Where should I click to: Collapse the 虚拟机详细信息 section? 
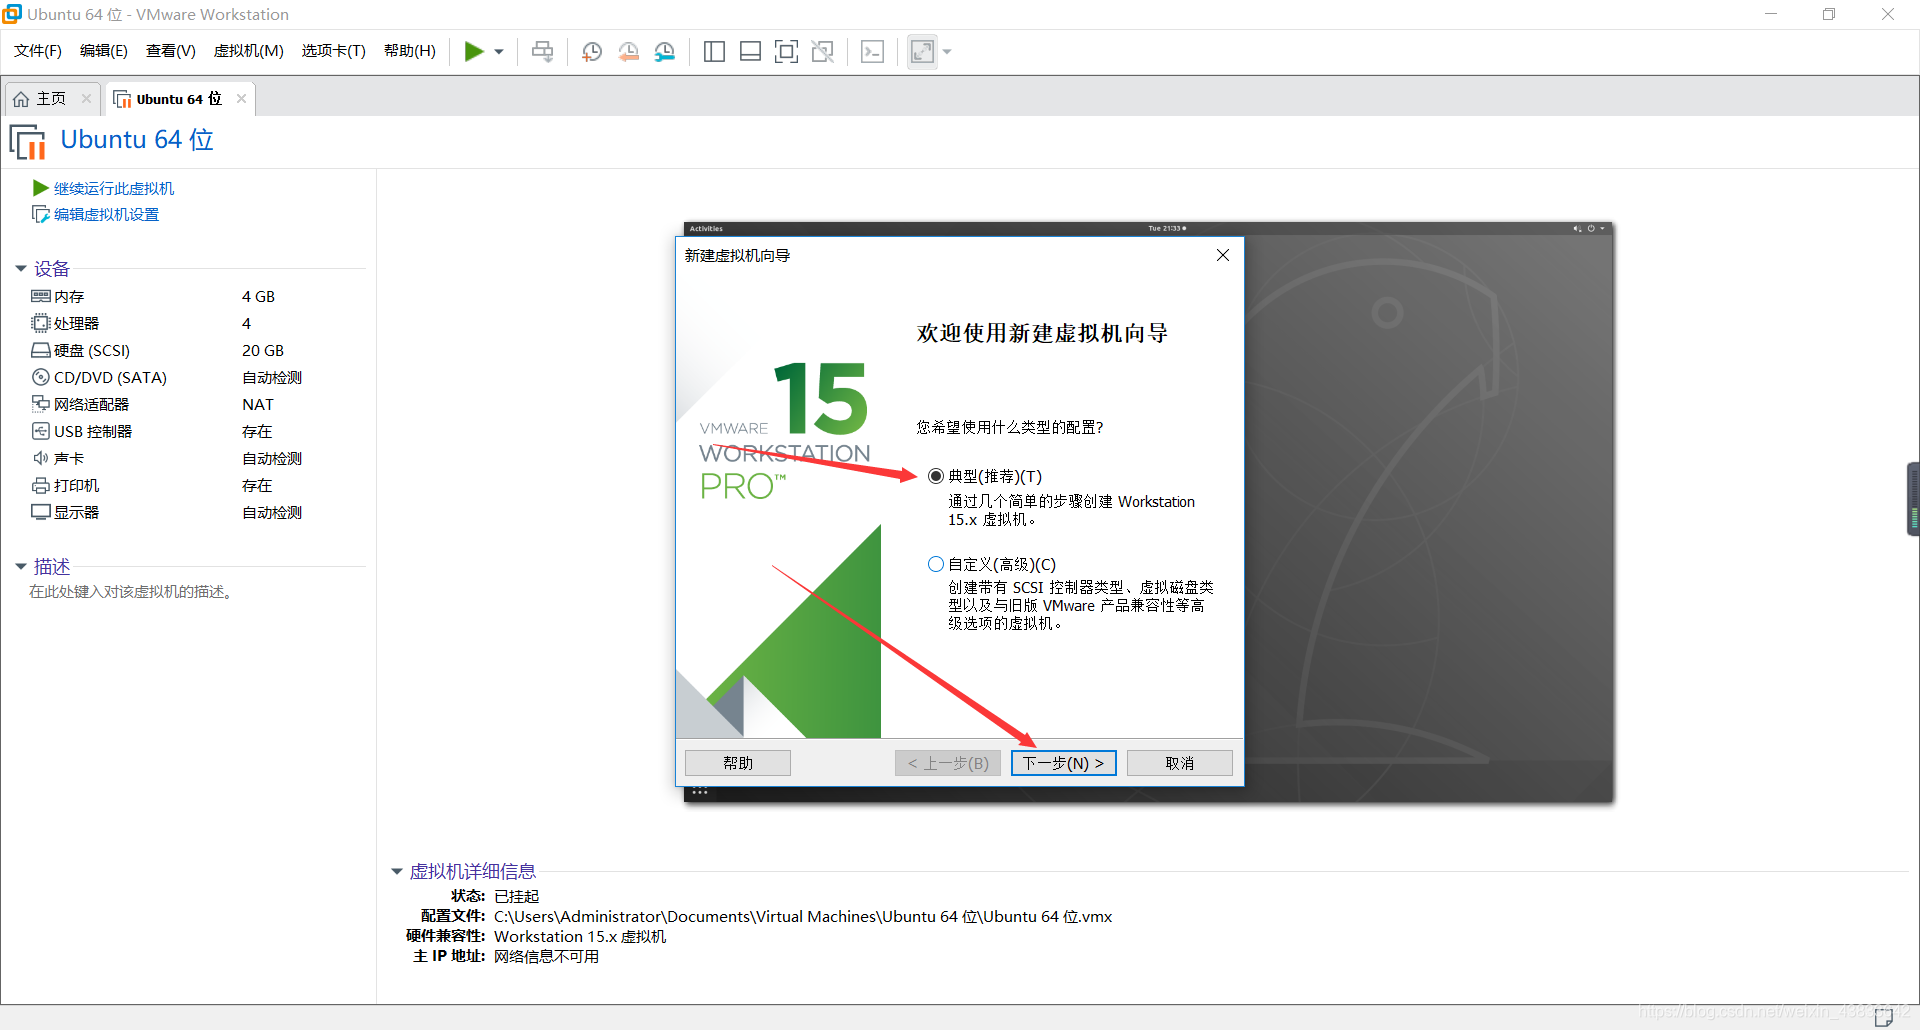(x=396, y=871)
